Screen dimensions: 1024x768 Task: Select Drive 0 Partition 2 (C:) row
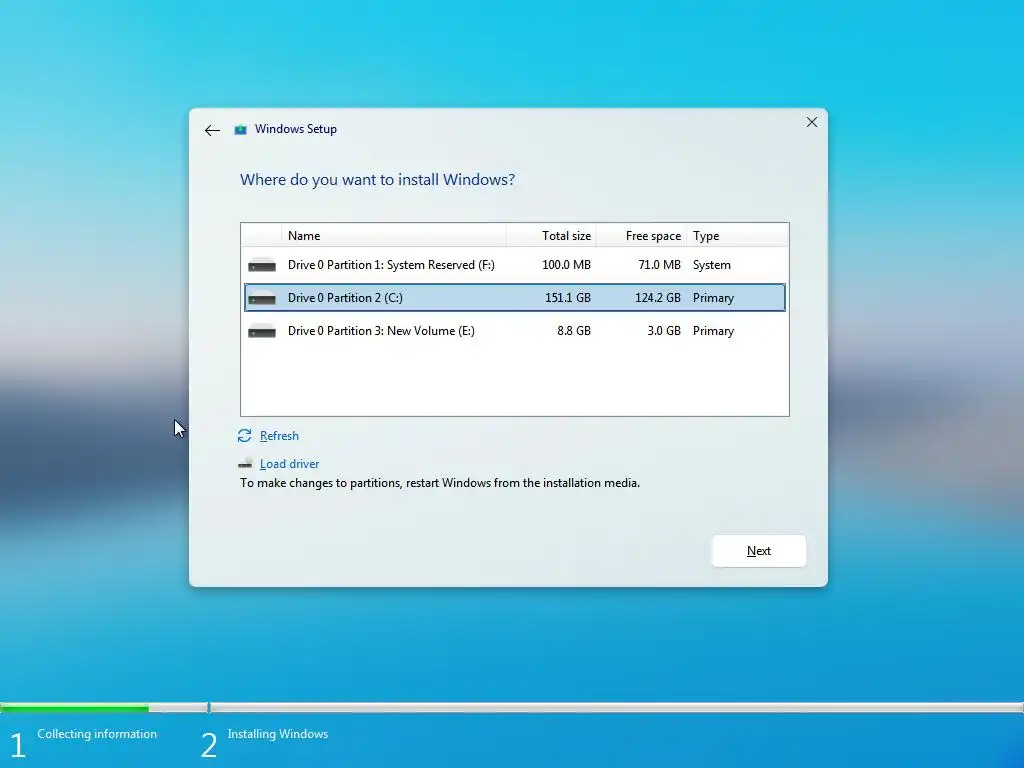pyautogui.click(x=515, y=298)
